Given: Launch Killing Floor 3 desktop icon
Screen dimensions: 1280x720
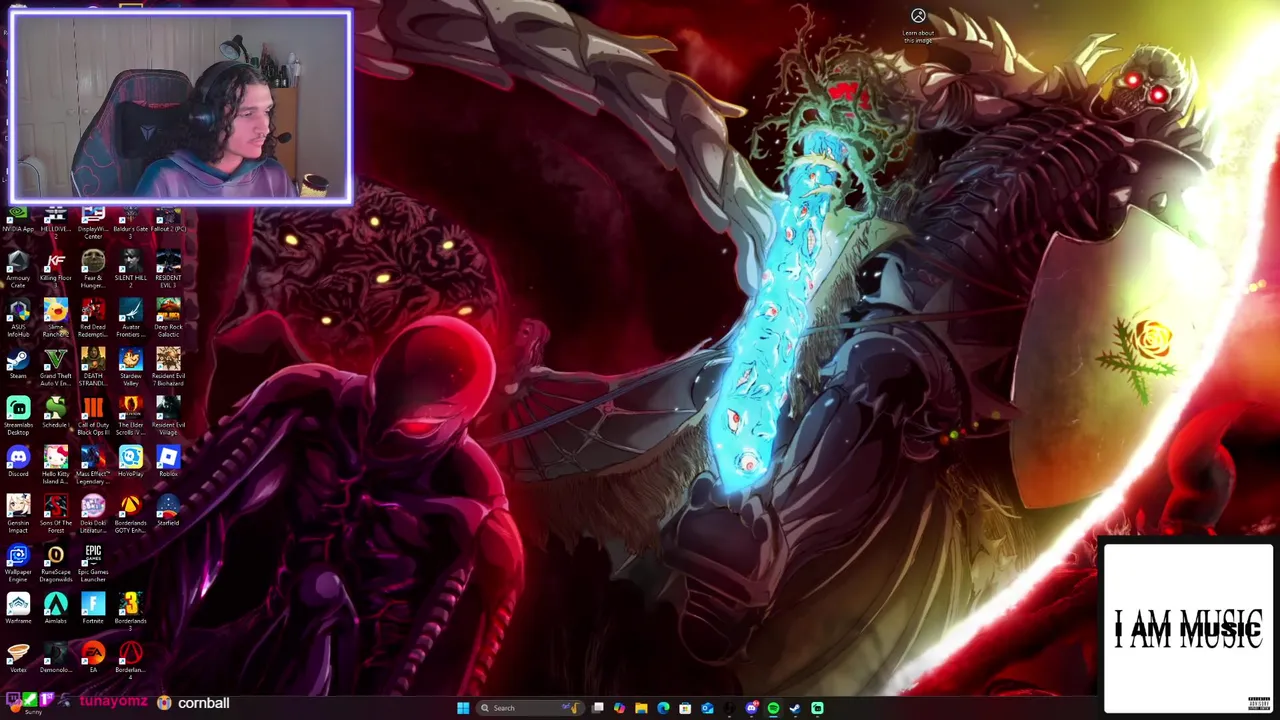Looking at the screenshot, I should click(55, 266).
